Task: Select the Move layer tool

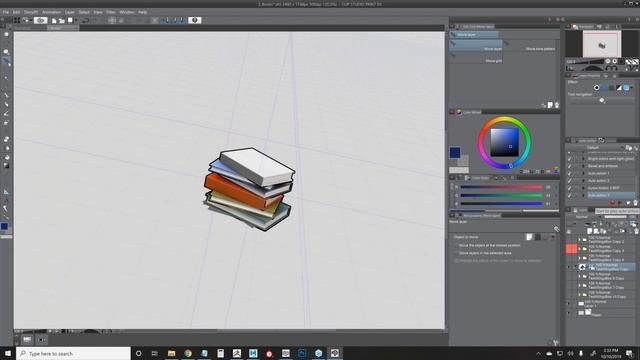Action: [x=6, y=61]
